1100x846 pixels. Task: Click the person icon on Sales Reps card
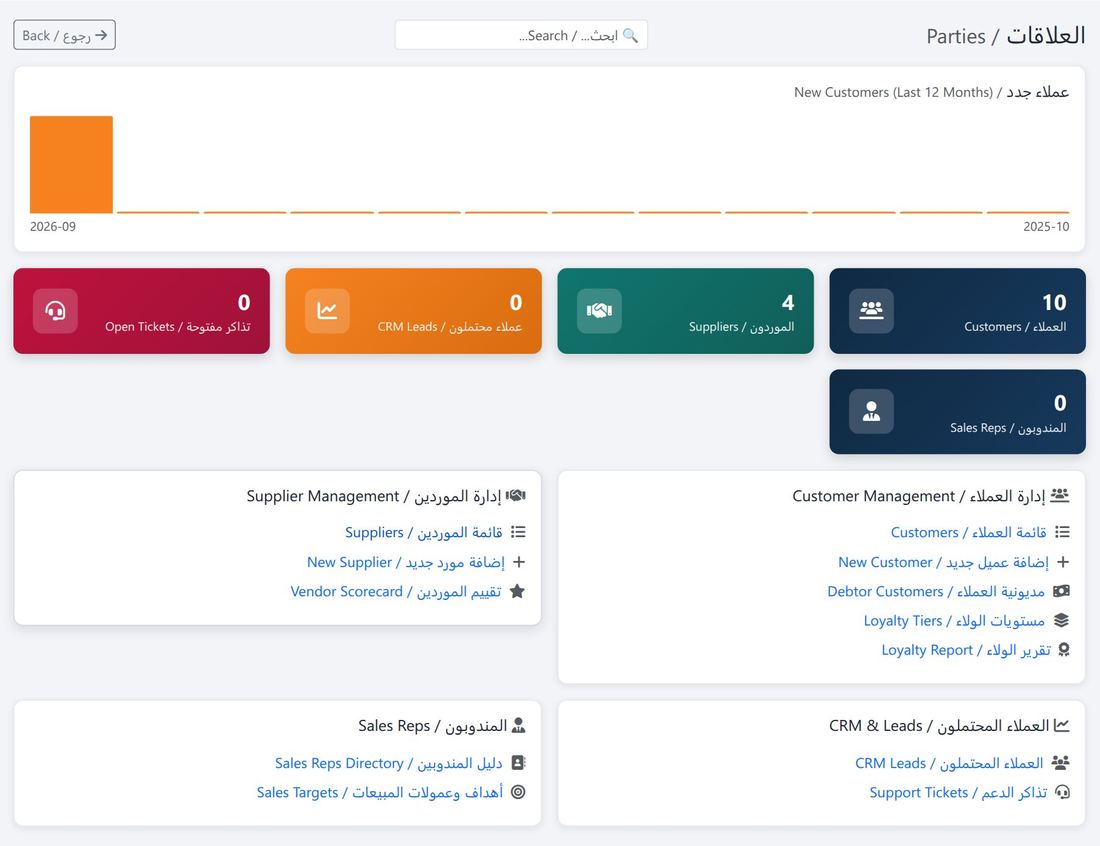click(871, 411)
